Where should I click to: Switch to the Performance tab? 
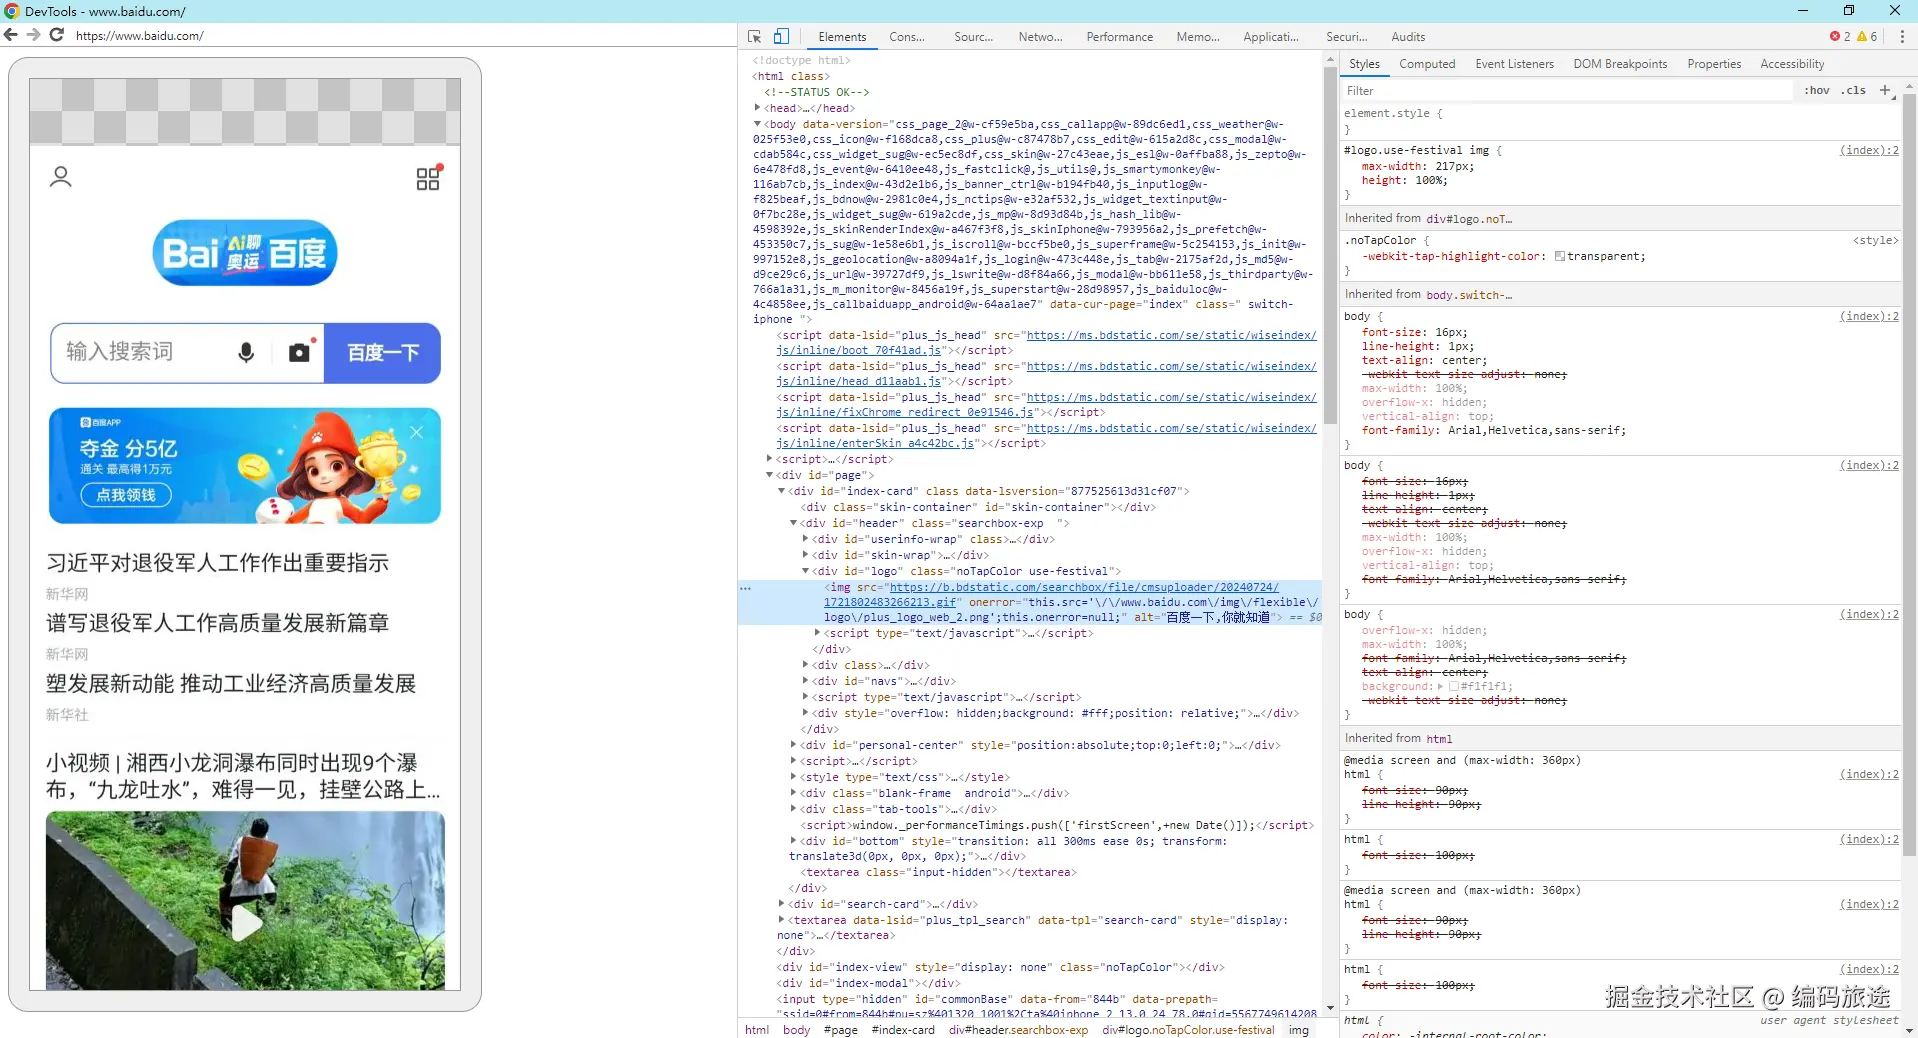click(1120, 37)
